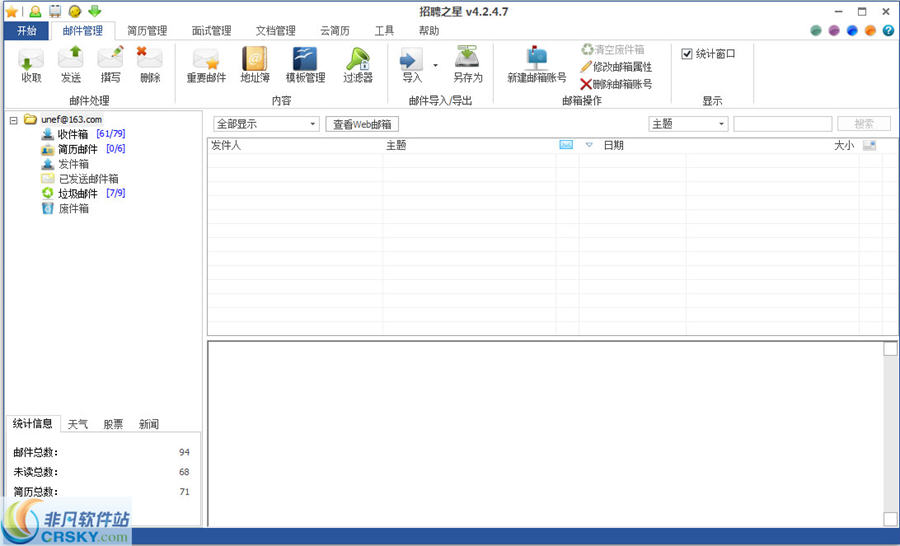Sort by the 发件人 column header
This screenshot has width=900, height=546.
click(x=226, y=146)
